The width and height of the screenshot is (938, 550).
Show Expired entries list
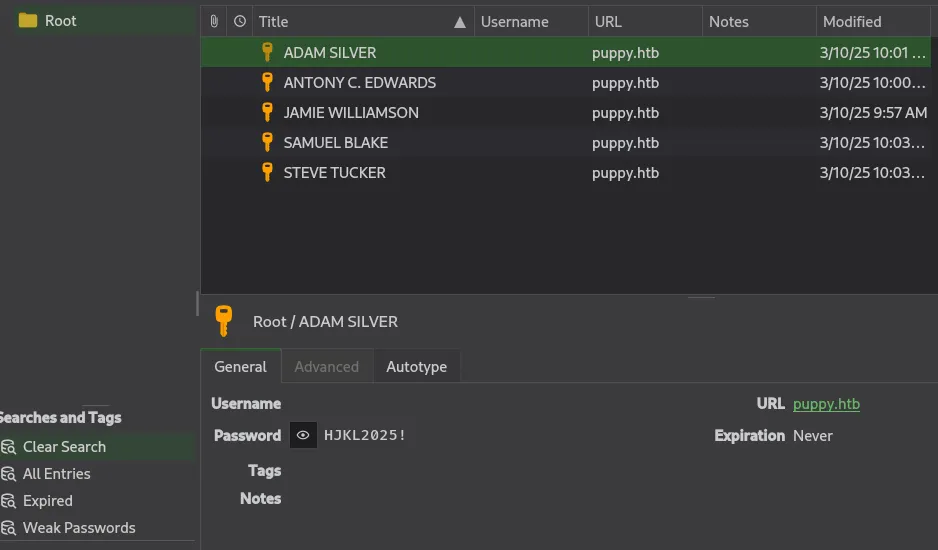coord(48,501)
